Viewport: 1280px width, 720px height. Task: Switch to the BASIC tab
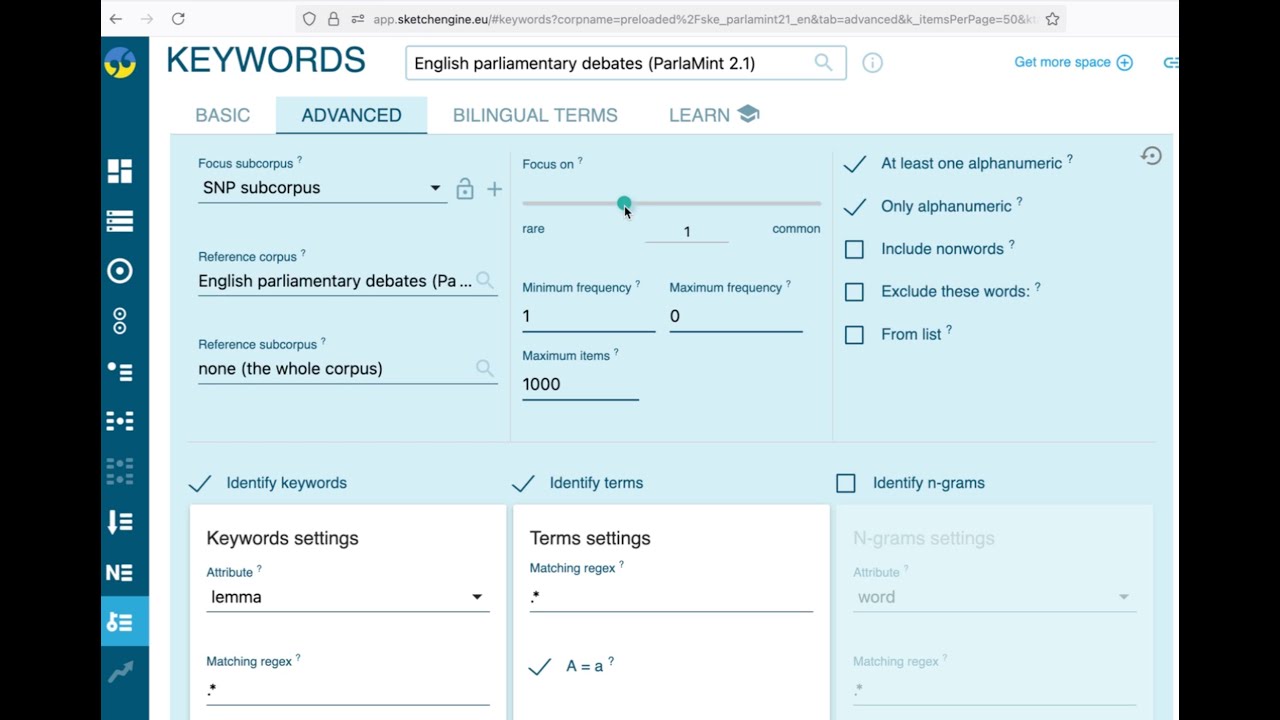pos(223,115)
